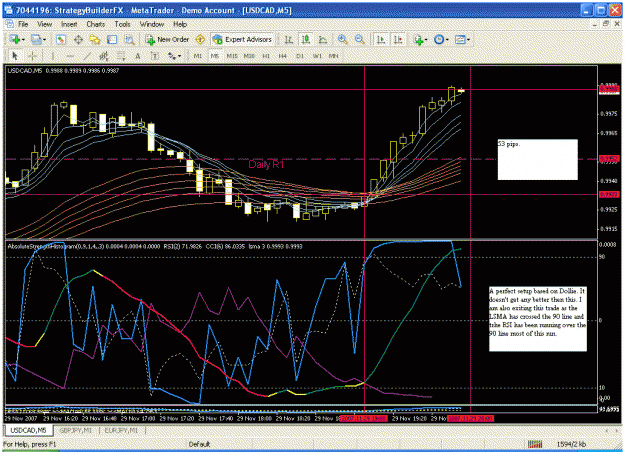Switch to the M30 timeframe
The width and height of the screenshot is (625, 452).
click(249, 56)
